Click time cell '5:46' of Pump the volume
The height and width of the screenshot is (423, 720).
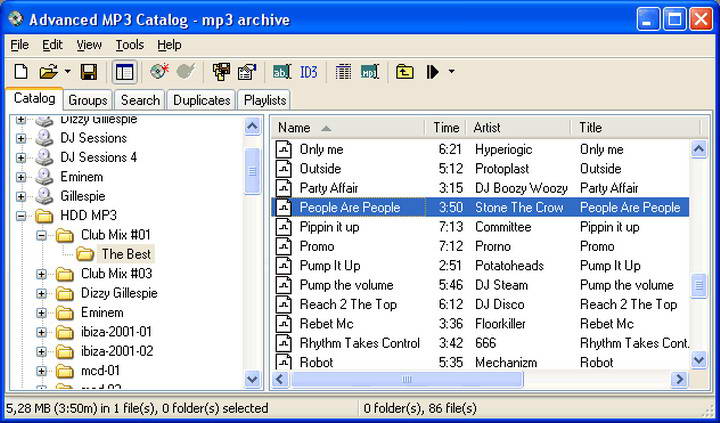450,285
